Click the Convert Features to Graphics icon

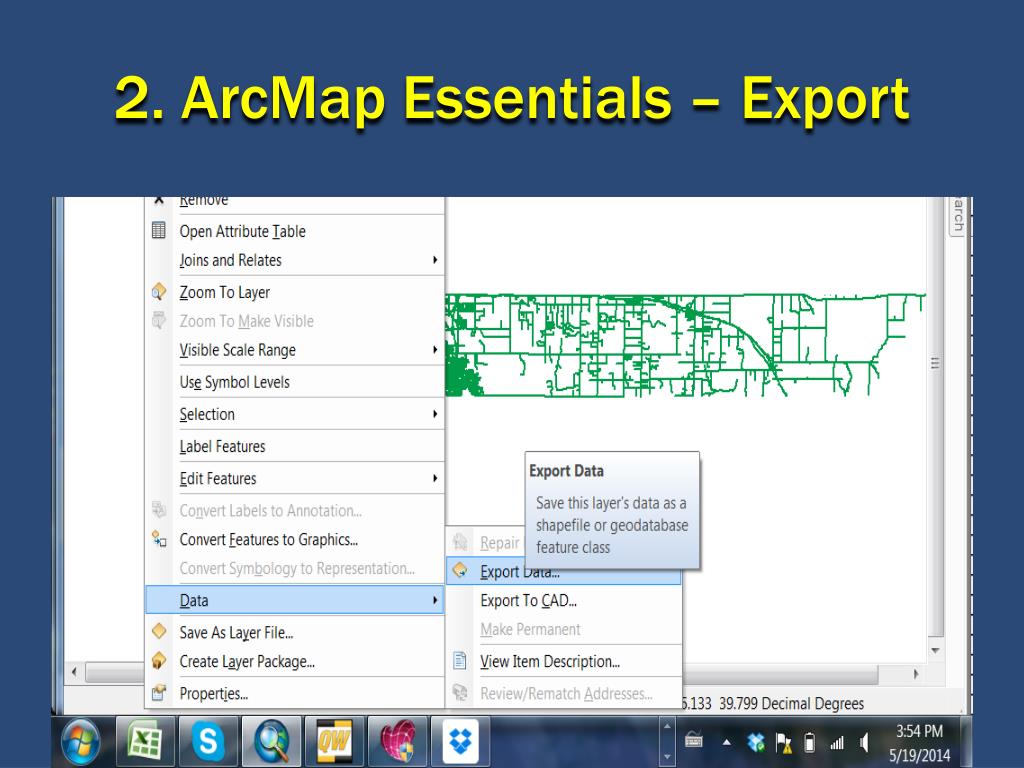pyautogui.click(x=159, y=539)
